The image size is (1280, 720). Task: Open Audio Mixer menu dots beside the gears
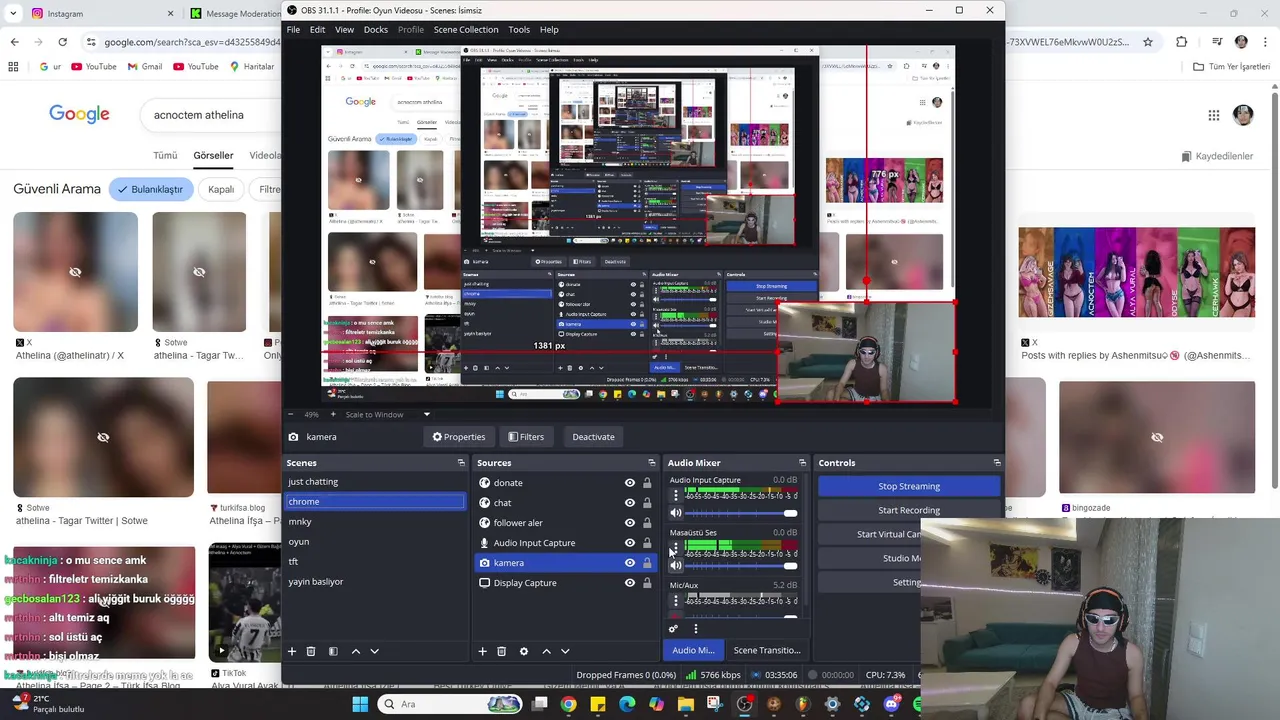point(695,629)
